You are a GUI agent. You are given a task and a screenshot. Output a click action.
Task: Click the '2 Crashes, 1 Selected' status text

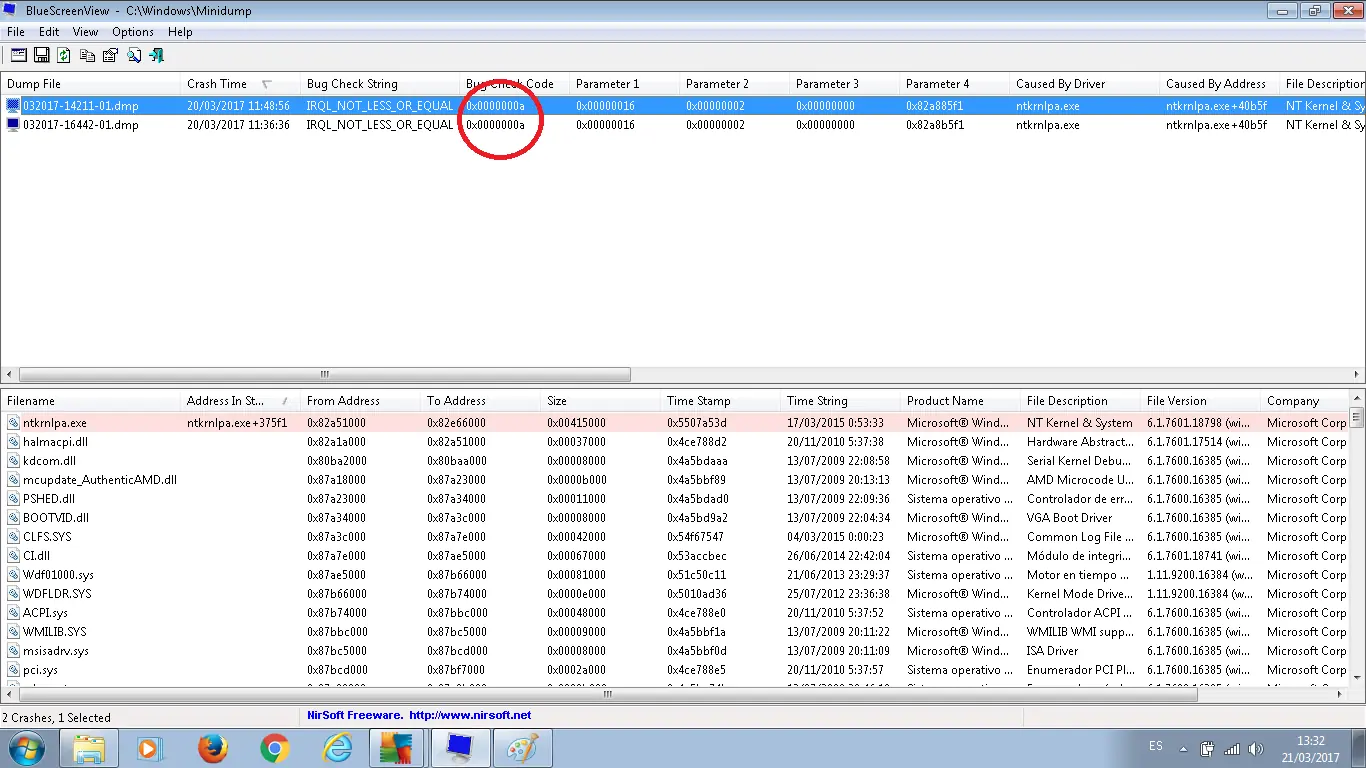(x=57, y=718)
